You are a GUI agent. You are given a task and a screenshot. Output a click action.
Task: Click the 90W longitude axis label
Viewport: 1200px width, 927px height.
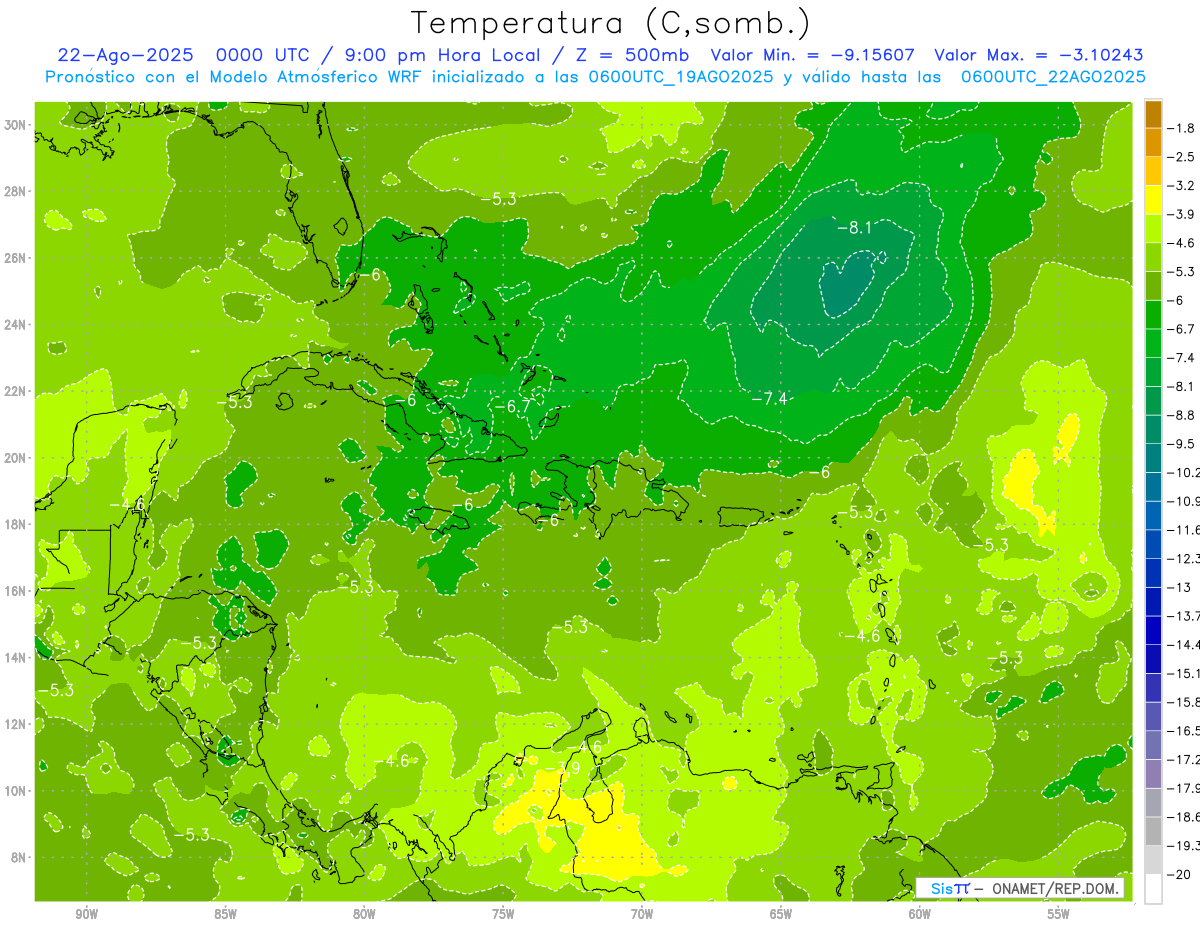(x=87, y=913)
